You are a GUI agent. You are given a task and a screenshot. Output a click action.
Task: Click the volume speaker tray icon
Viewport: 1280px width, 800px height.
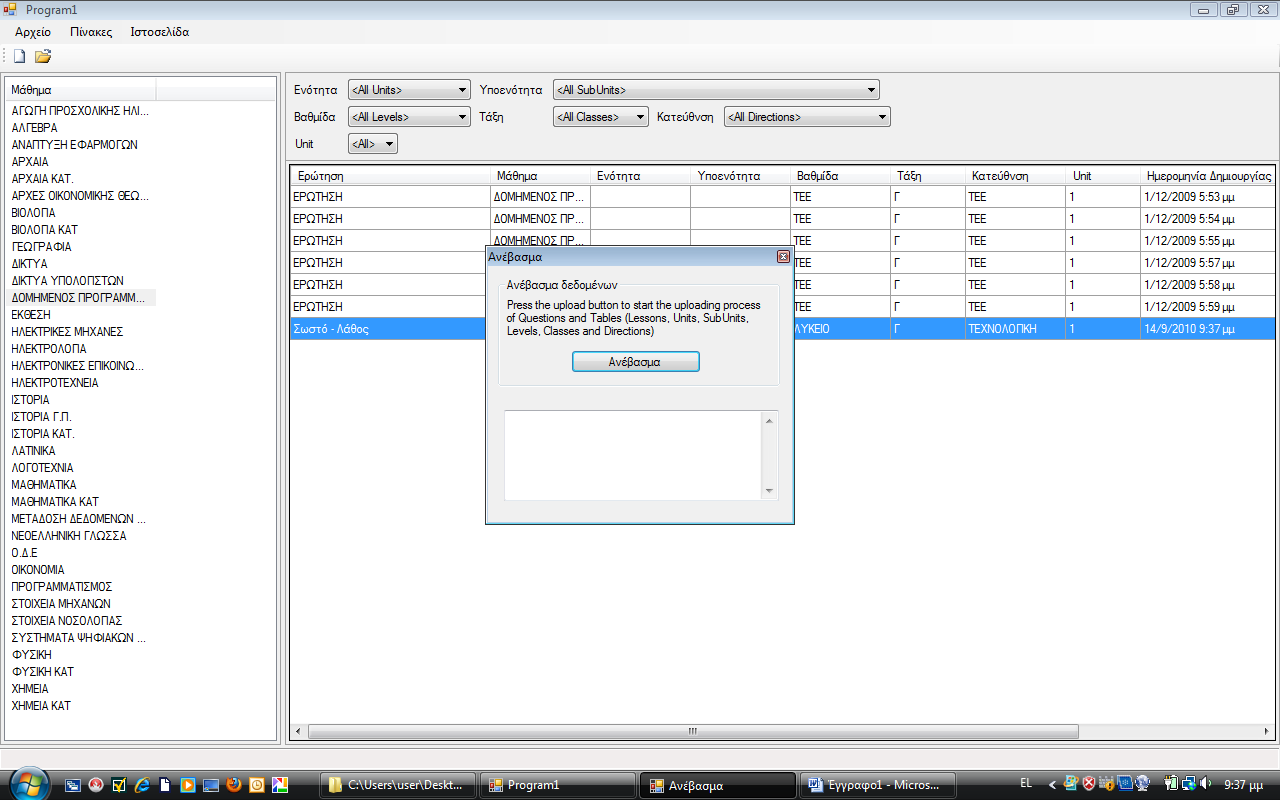(x=1205, y=783)
